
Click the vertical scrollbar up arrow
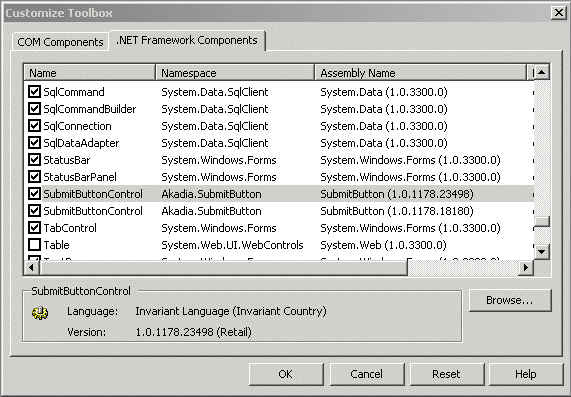[x=542, y=72]
